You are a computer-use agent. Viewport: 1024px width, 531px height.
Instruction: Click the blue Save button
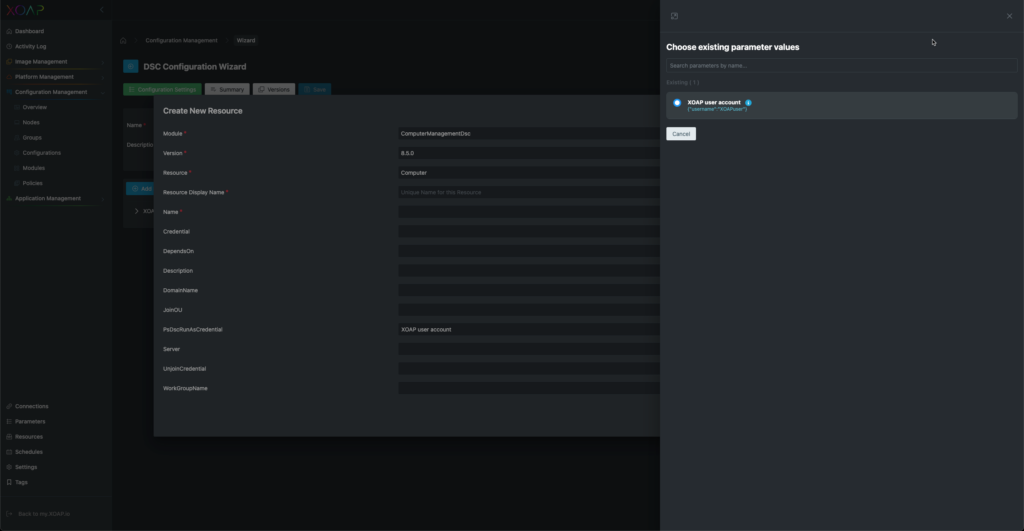tap(315, 89)
